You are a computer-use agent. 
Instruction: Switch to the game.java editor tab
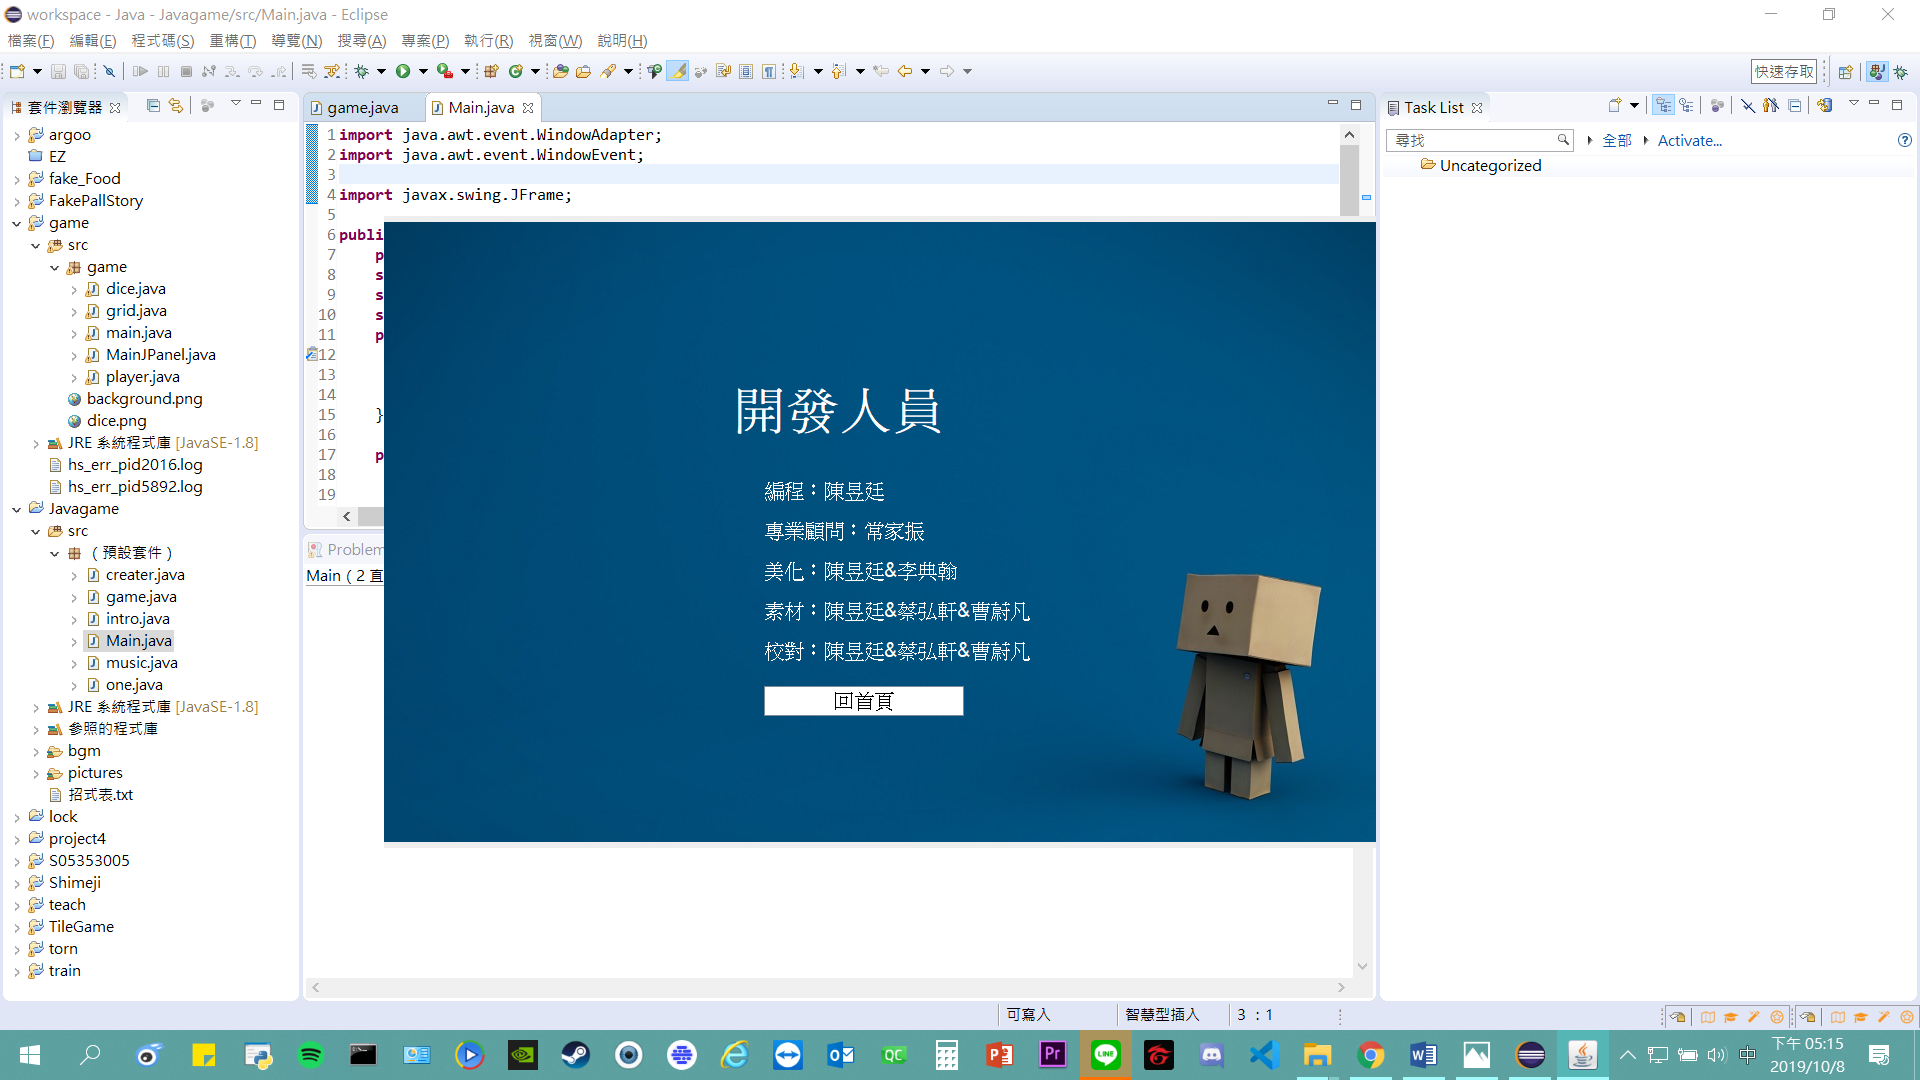(x=362, y=107)
